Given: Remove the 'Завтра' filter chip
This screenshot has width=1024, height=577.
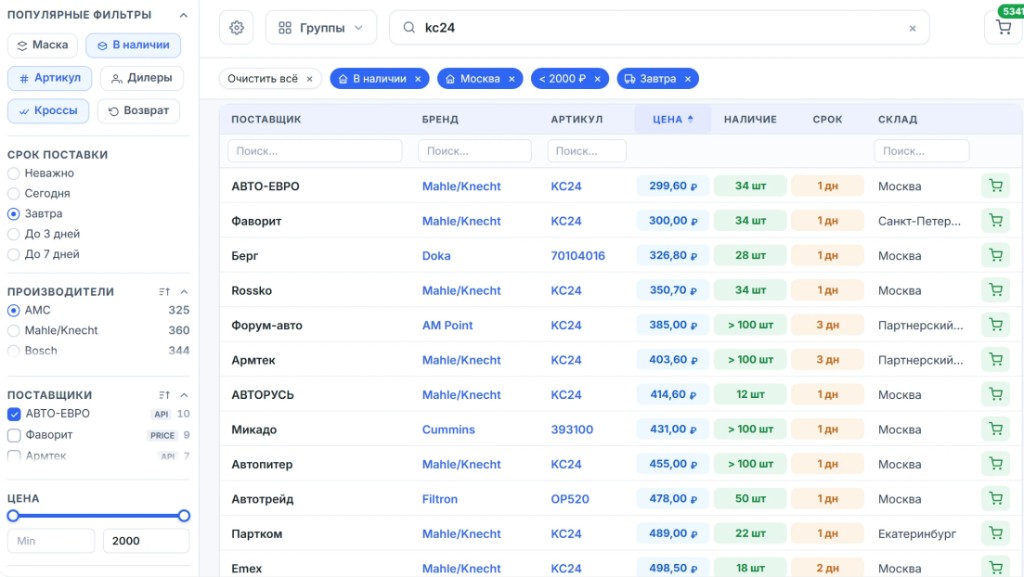Looking at the screenshot, I should (688, 79).
